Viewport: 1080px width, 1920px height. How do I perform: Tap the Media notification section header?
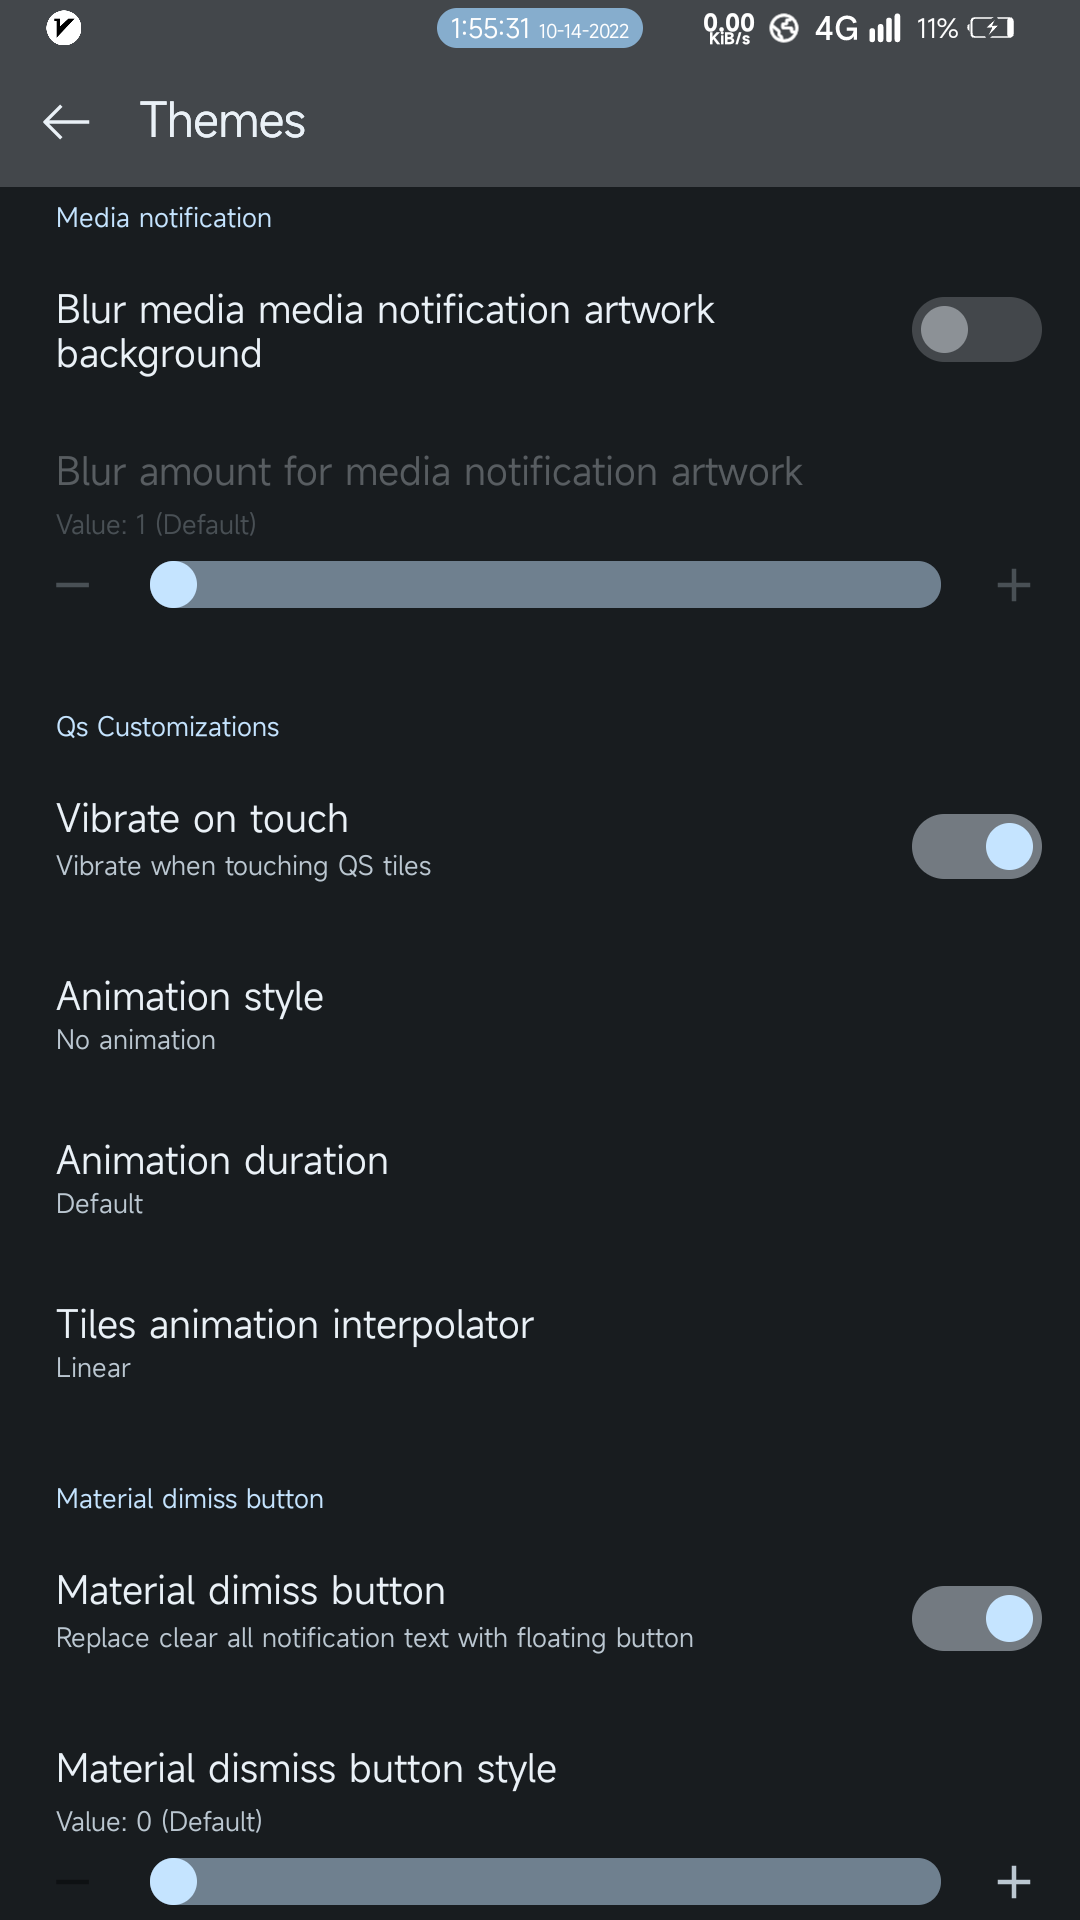point(163,218)
